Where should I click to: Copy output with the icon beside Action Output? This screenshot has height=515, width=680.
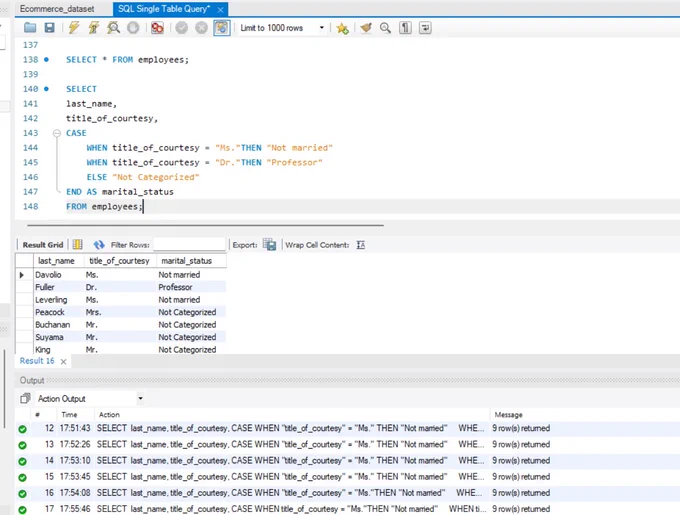coord(25,398)
